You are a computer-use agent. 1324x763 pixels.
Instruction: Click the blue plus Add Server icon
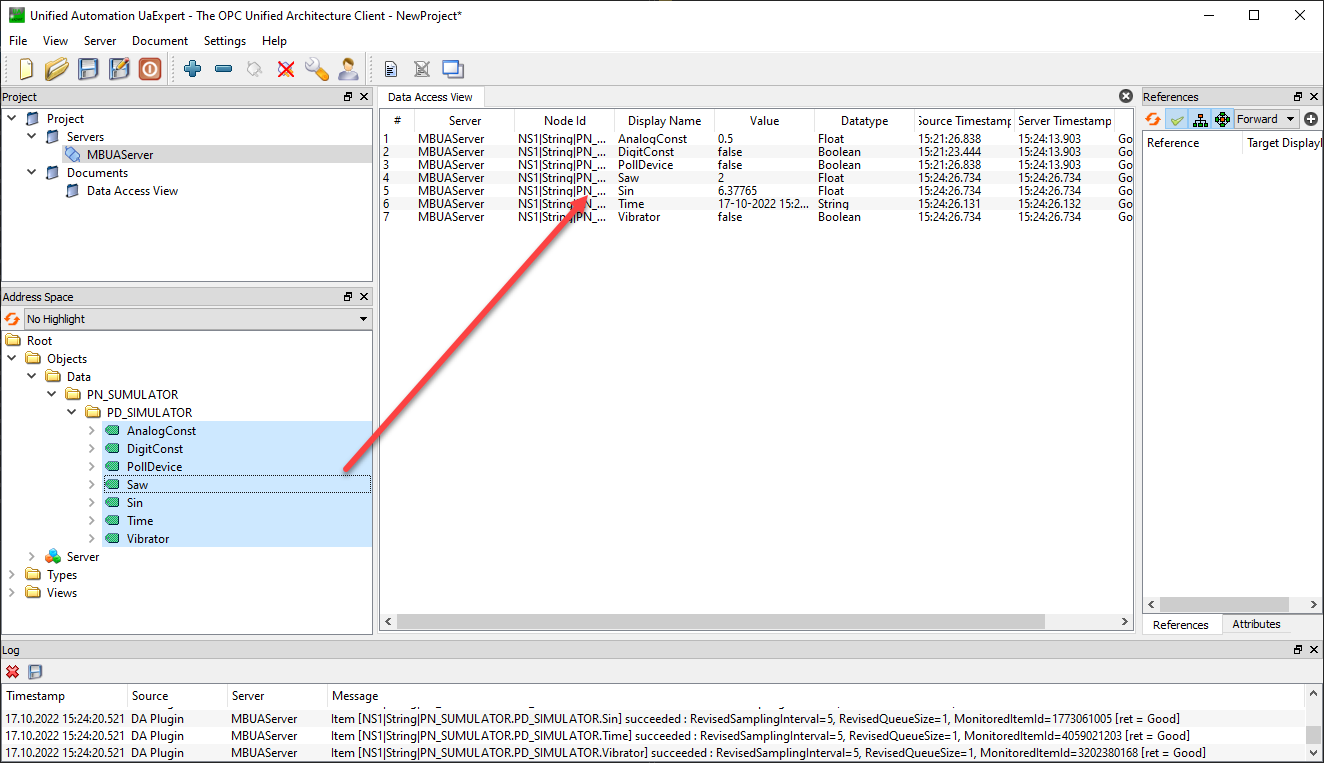(193, 69)
